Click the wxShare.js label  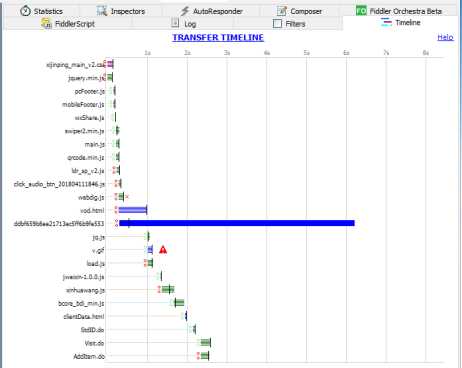(x=89, y=118)
